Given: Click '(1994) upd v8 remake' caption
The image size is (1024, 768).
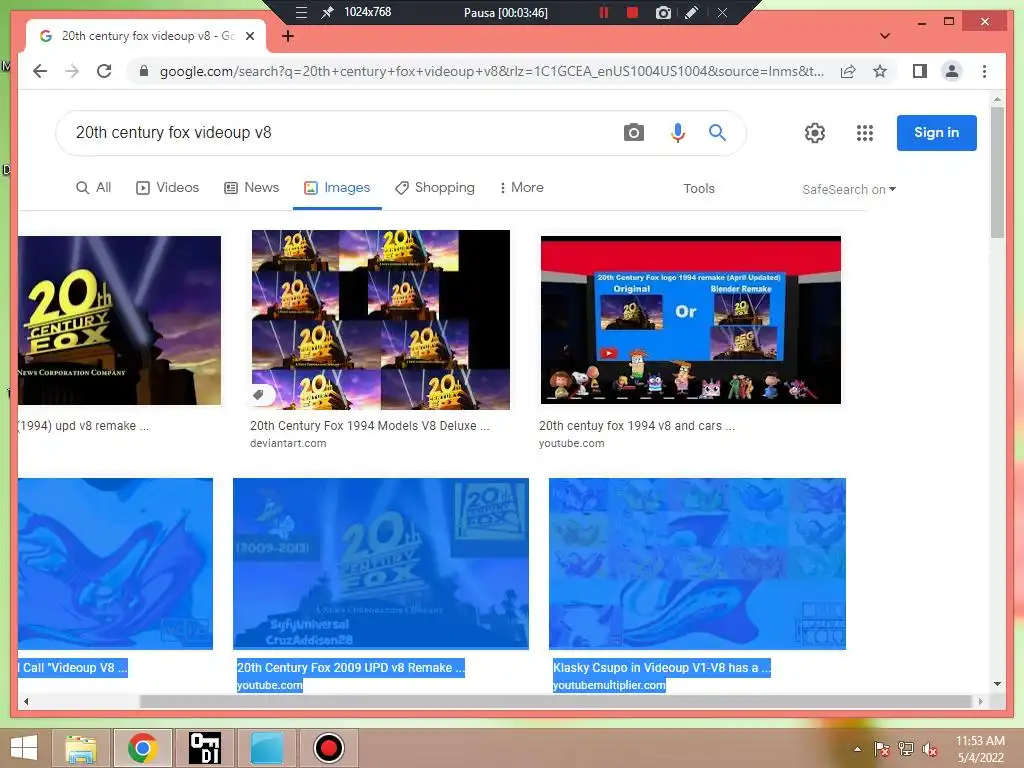Looking at the screenshot, I should [x=84, y=426].
